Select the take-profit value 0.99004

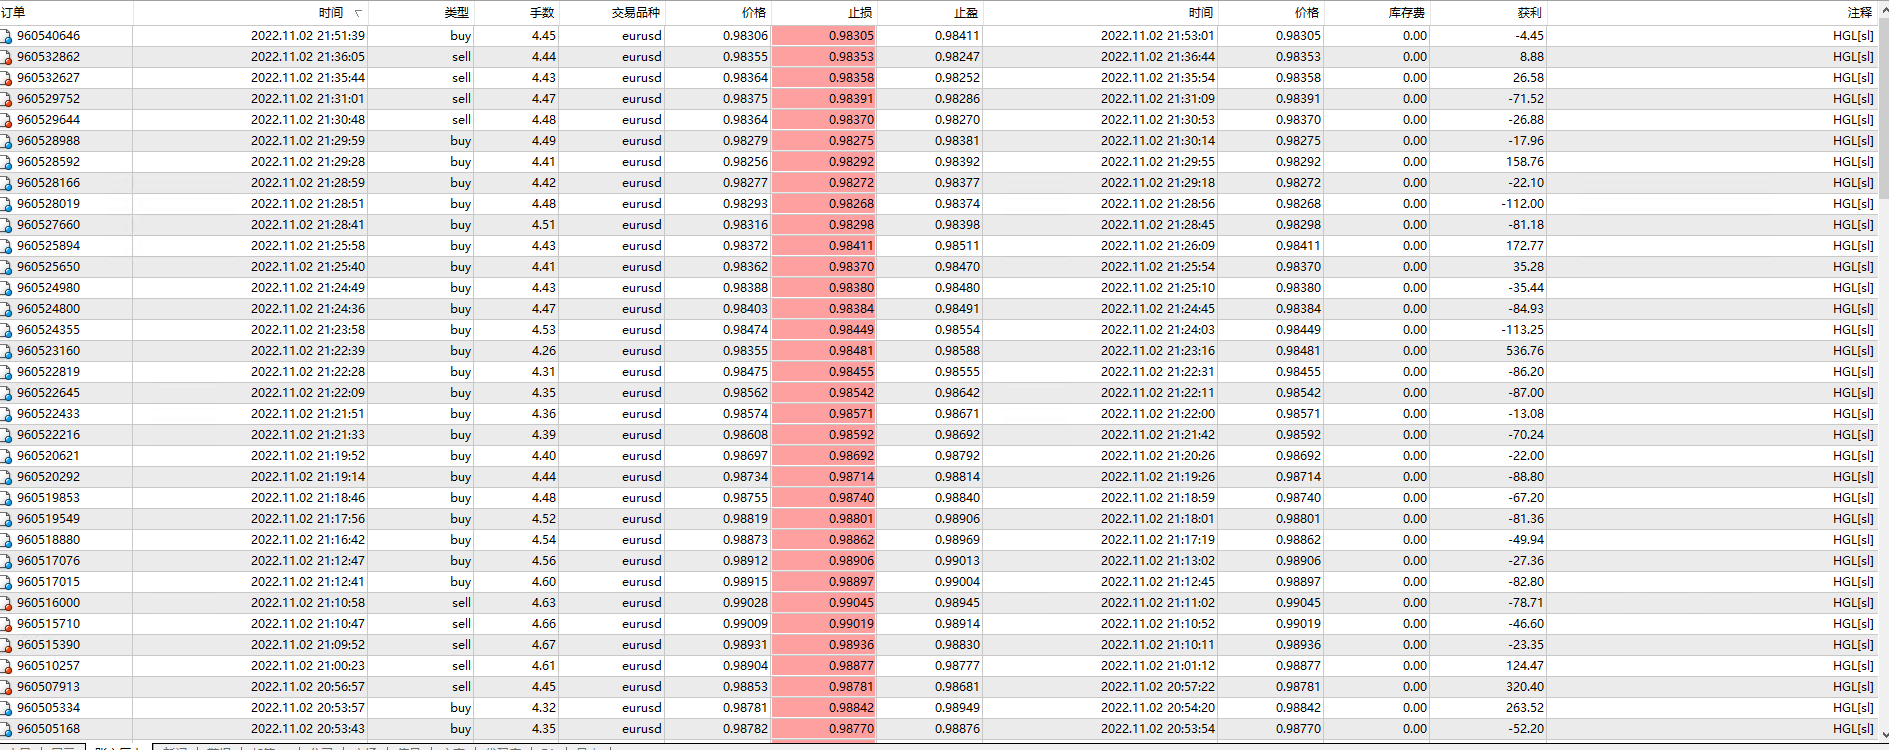click(958, 582)
